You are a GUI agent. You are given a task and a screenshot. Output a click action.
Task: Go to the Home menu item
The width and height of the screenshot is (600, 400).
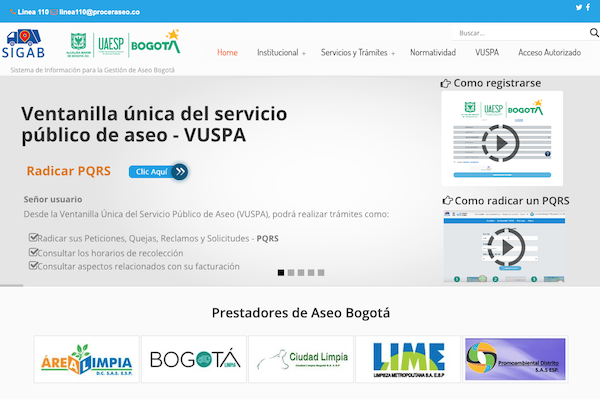[227, 52]
